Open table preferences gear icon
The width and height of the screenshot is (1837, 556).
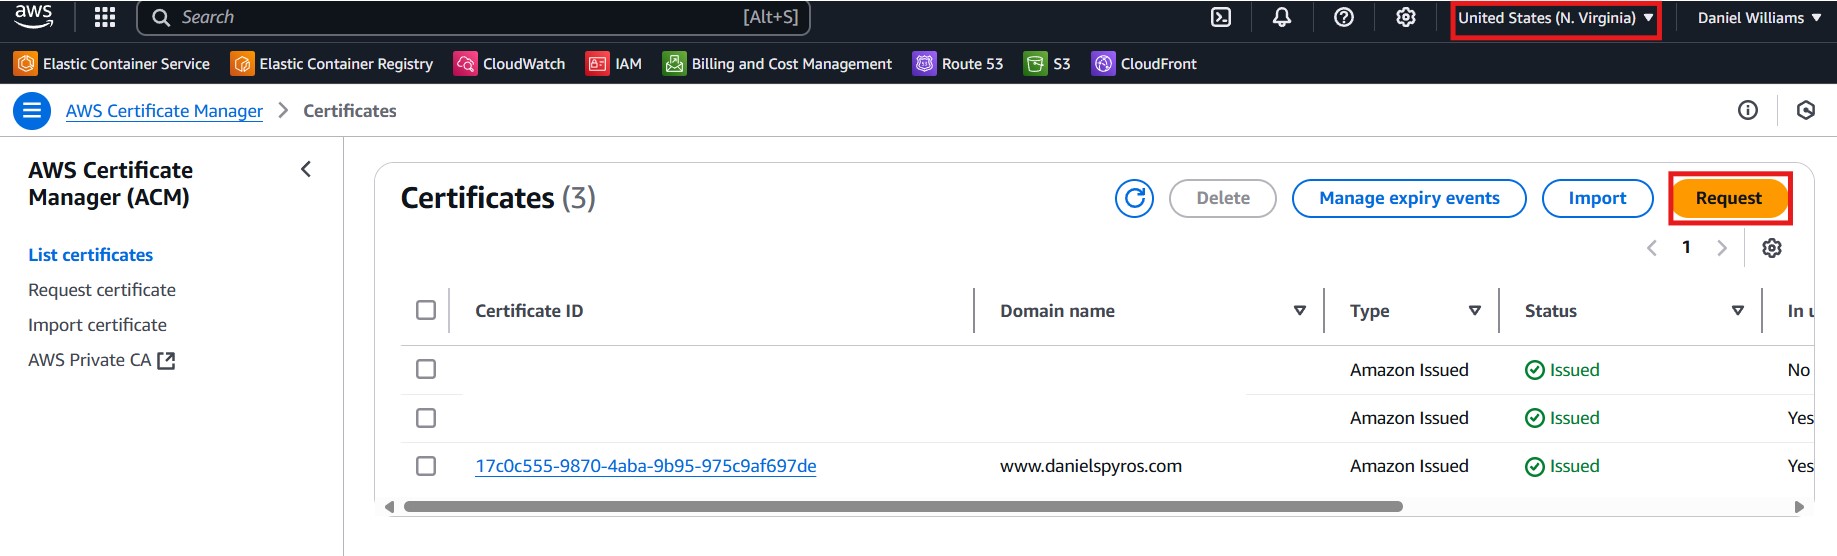(1772, 248)
